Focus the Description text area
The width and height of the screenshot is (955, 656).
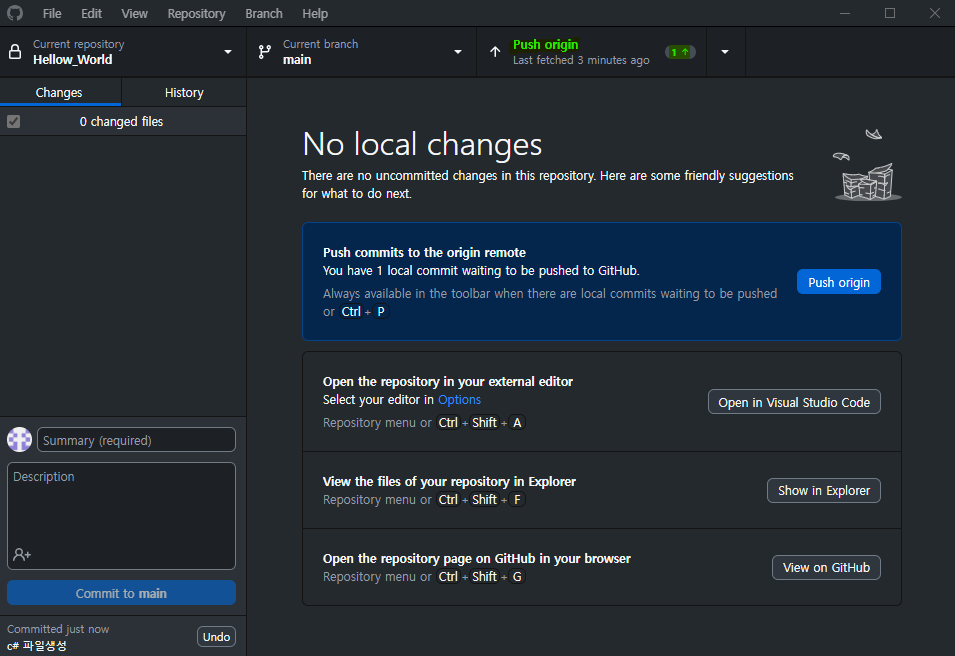coord(121,516)
